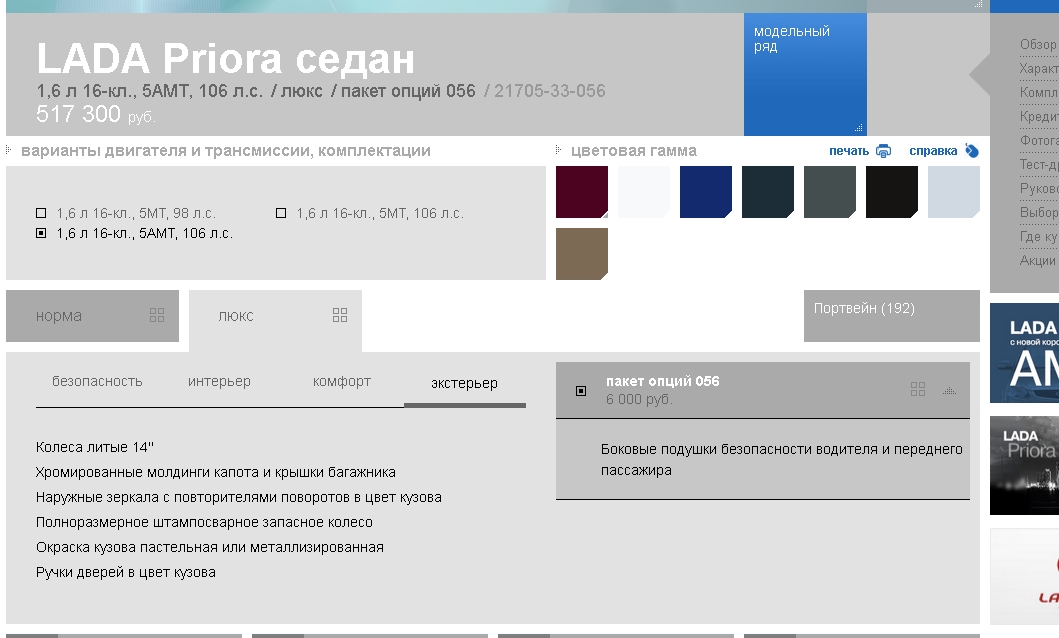
Task: Switch to экстерьер tab
Action: (465, 383)
